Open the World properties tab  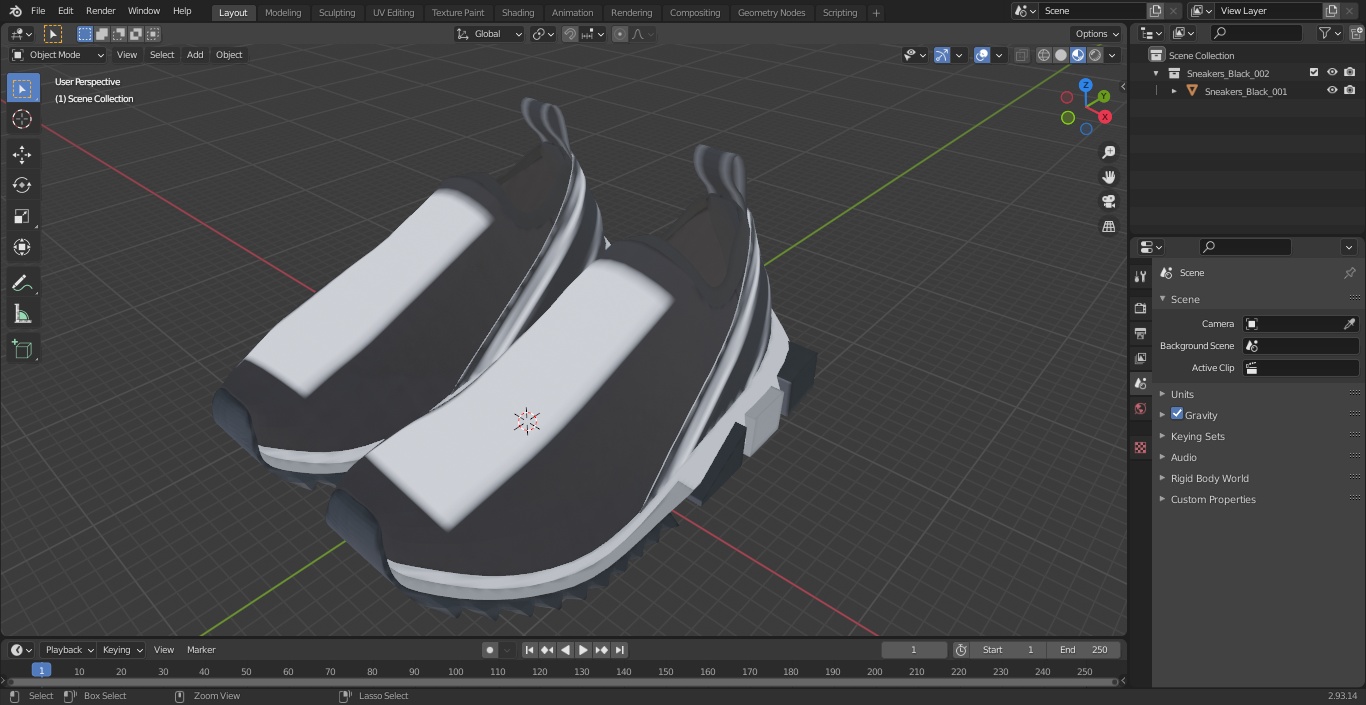pos(1140,408)
